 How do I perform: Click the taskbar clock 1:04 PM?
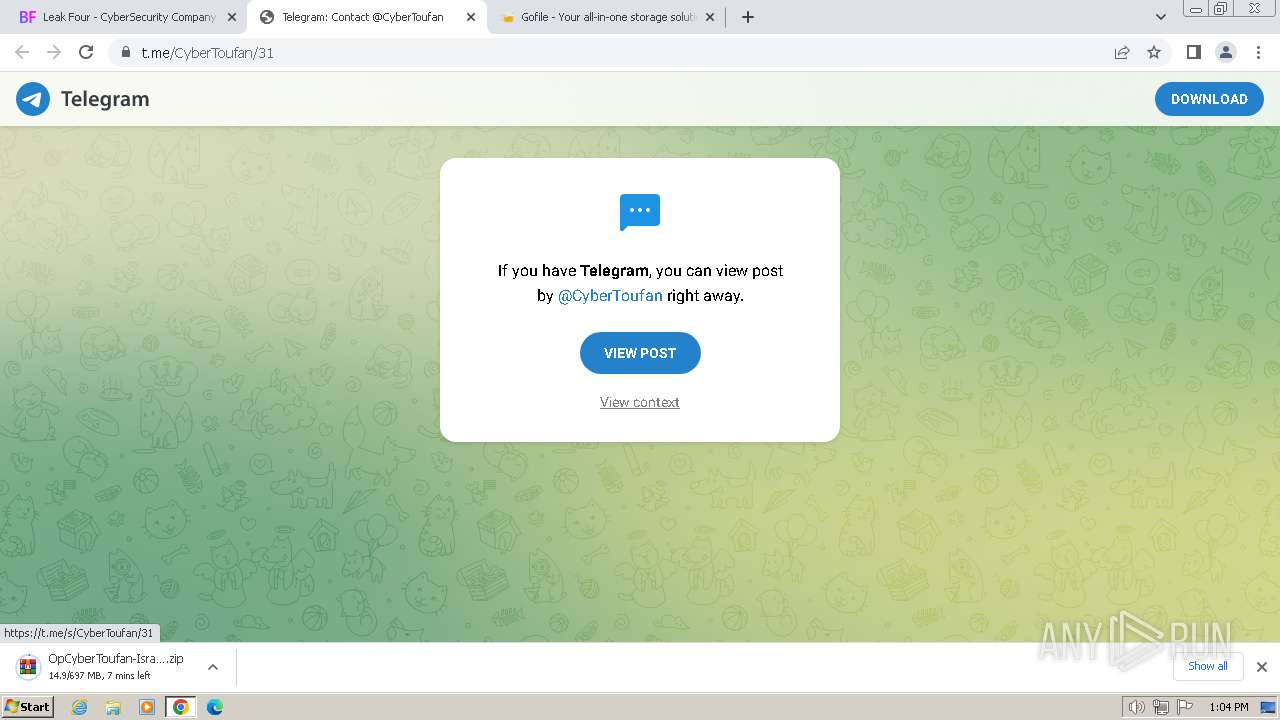1228,707
